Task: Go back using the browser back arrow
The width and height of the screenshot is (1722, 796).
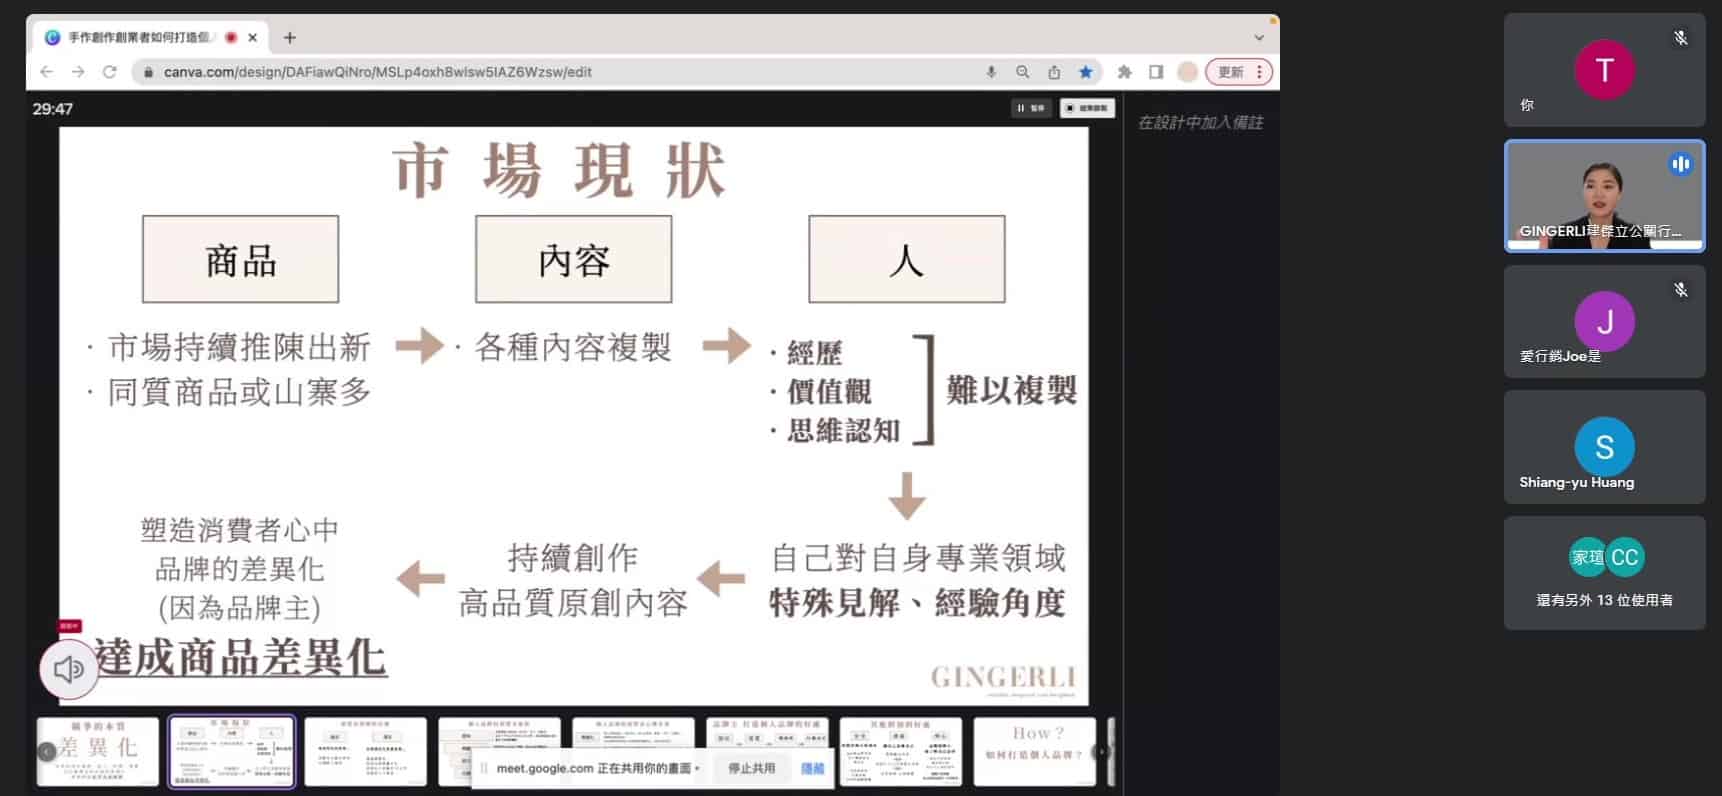Action: pyautogui.click(x=46, y=72)
